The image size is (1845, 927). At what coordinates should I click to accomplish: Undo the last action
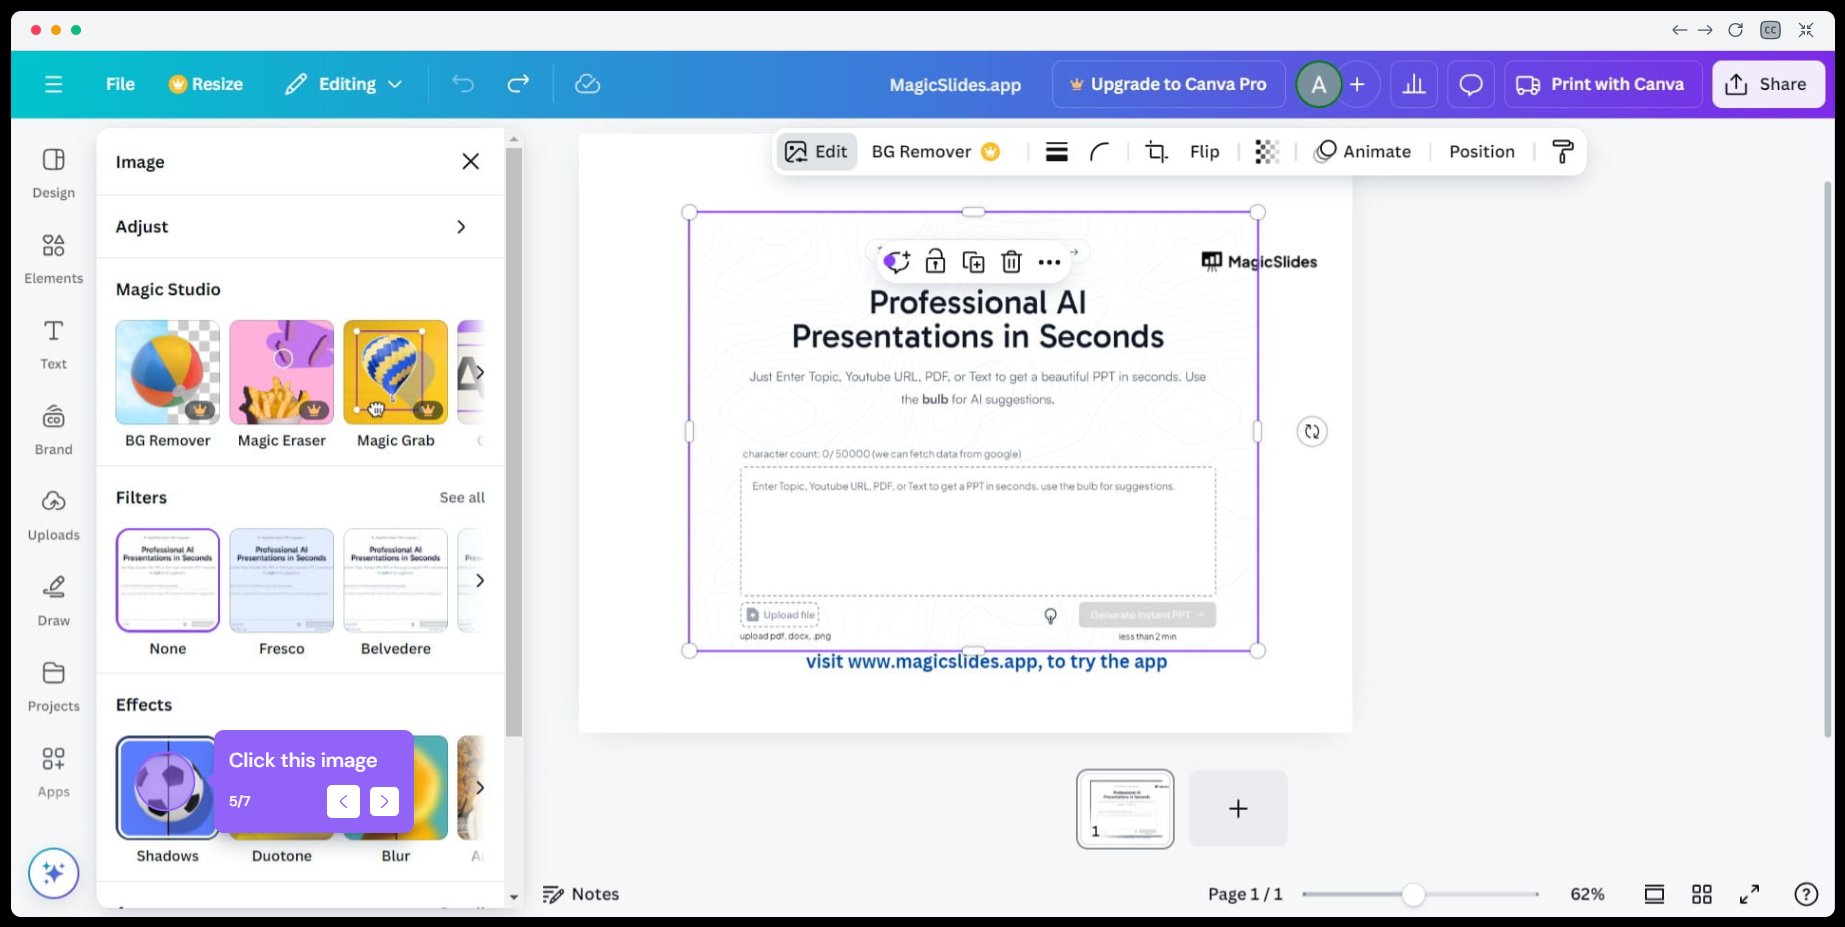click(x=463, y=84)
